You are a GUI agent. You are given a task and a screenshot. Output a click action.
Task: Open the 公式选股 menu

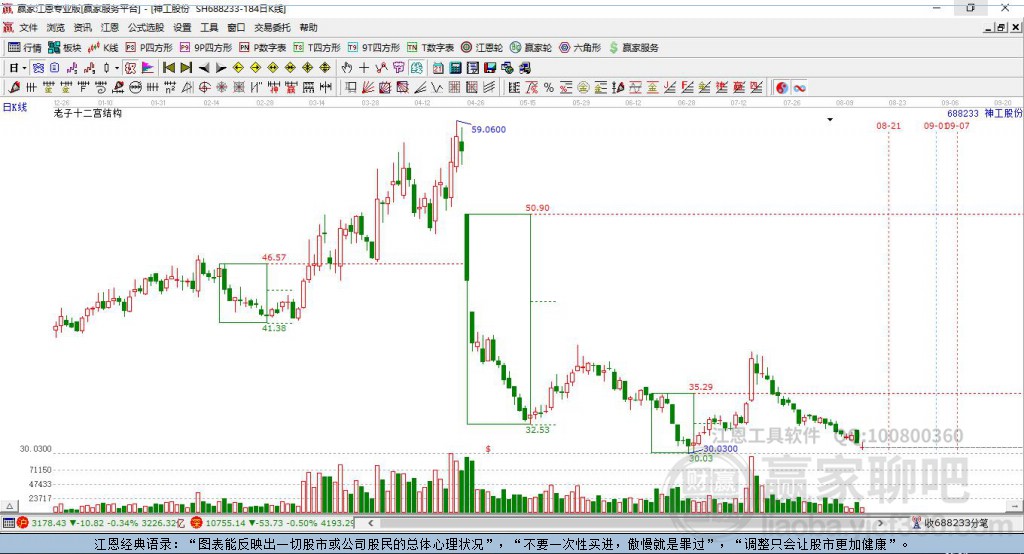pyautogui.click(x=146, y=27)
